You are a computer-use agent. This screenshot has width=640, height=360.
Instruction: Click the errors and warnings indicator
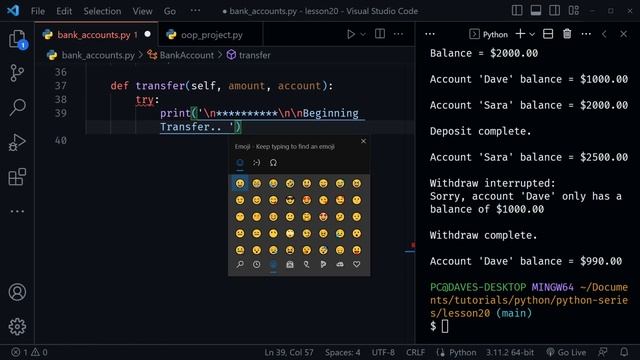pyautogui.click(x=29, y=352)
